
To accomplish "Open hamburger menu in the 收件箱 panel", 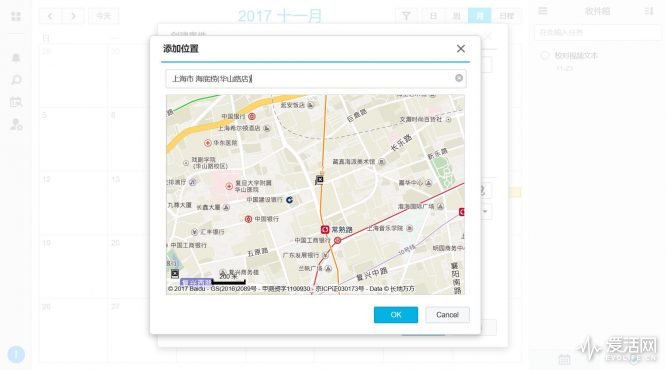I will point(543,11).
